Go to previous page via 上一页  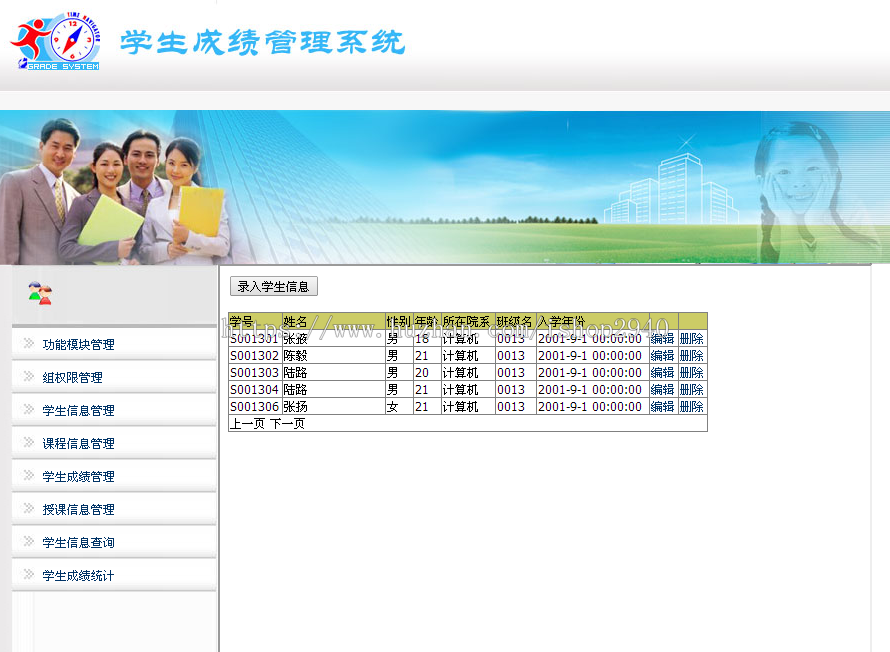(x=247, y=424)
